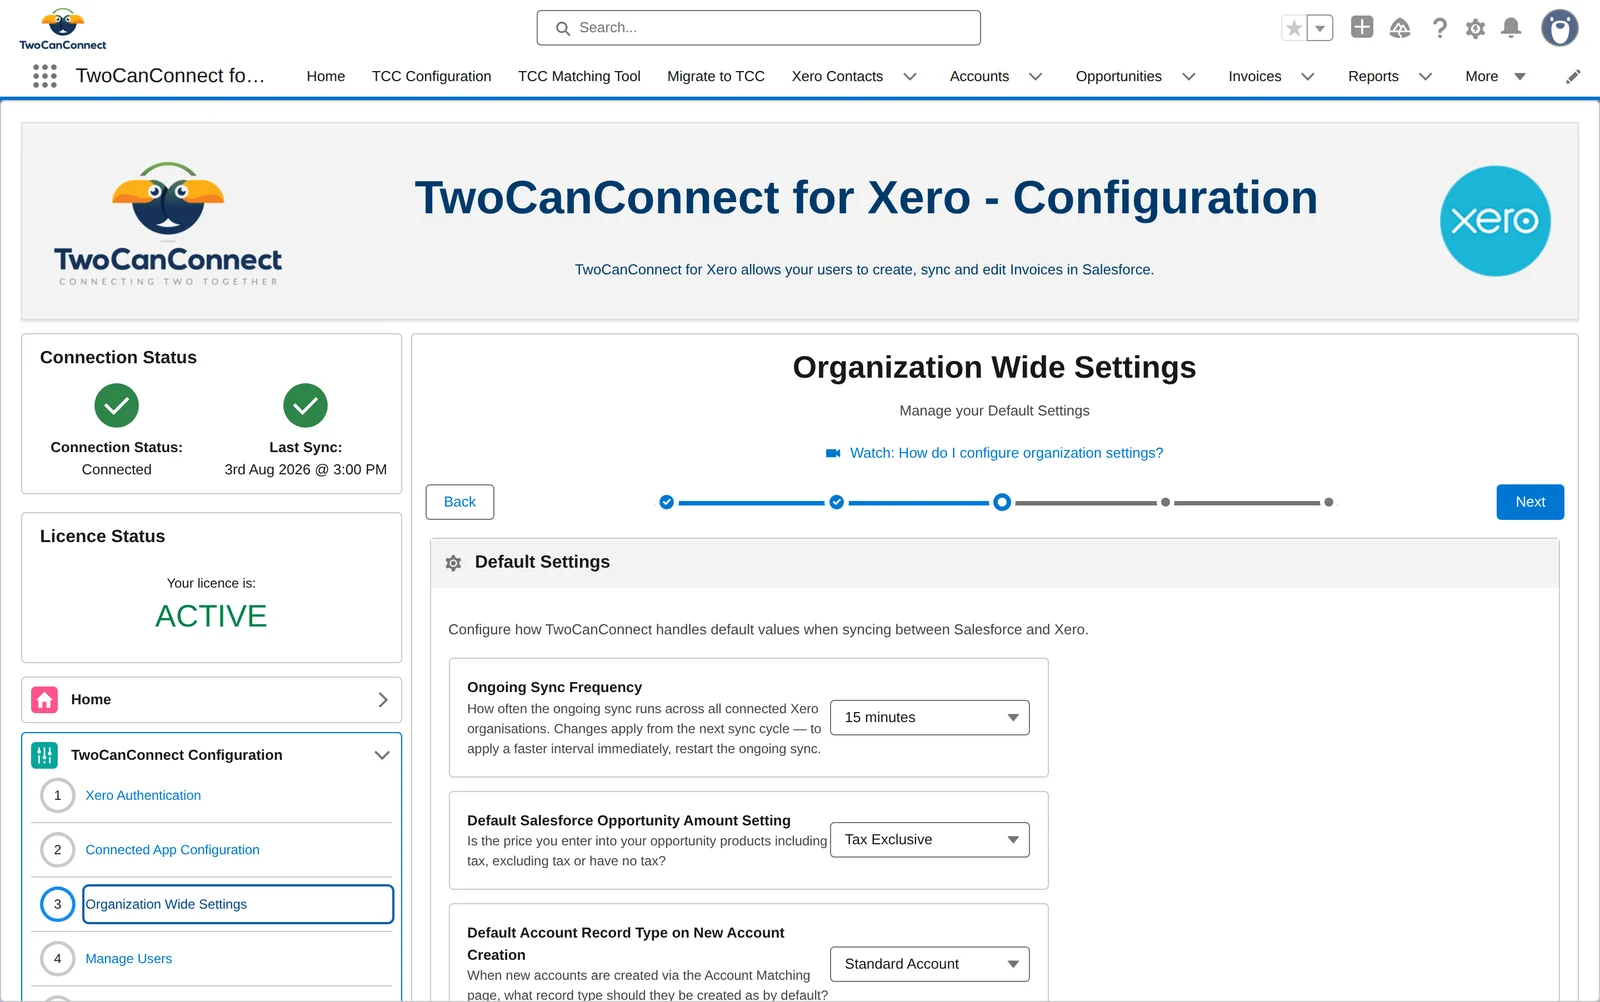Open the favorites list dropdown arrow

click(x=1320, y=28)
